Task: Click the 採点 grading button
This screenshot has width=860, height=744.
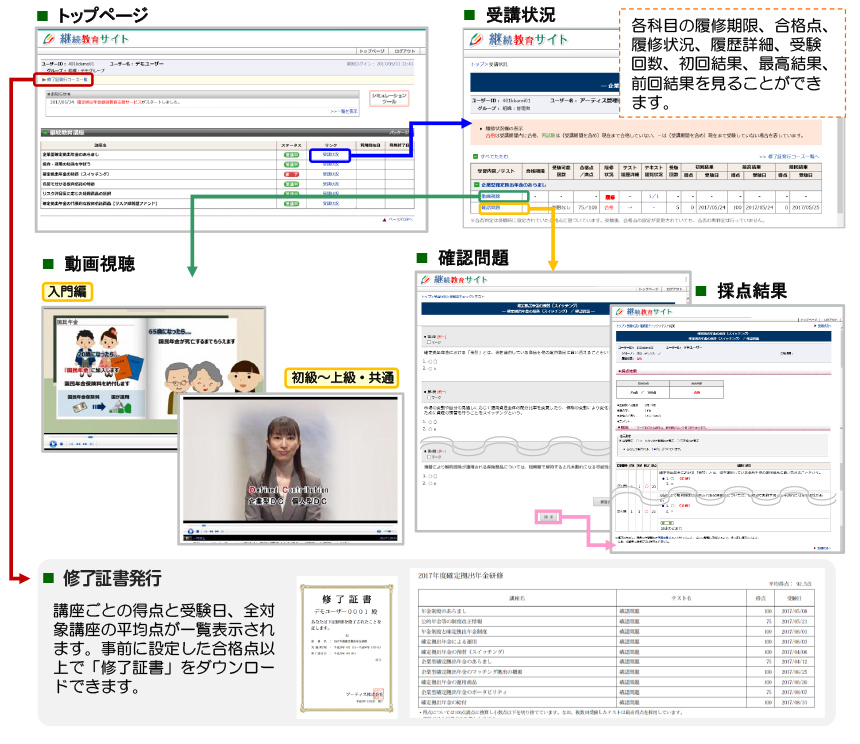Action: (548, 517)
